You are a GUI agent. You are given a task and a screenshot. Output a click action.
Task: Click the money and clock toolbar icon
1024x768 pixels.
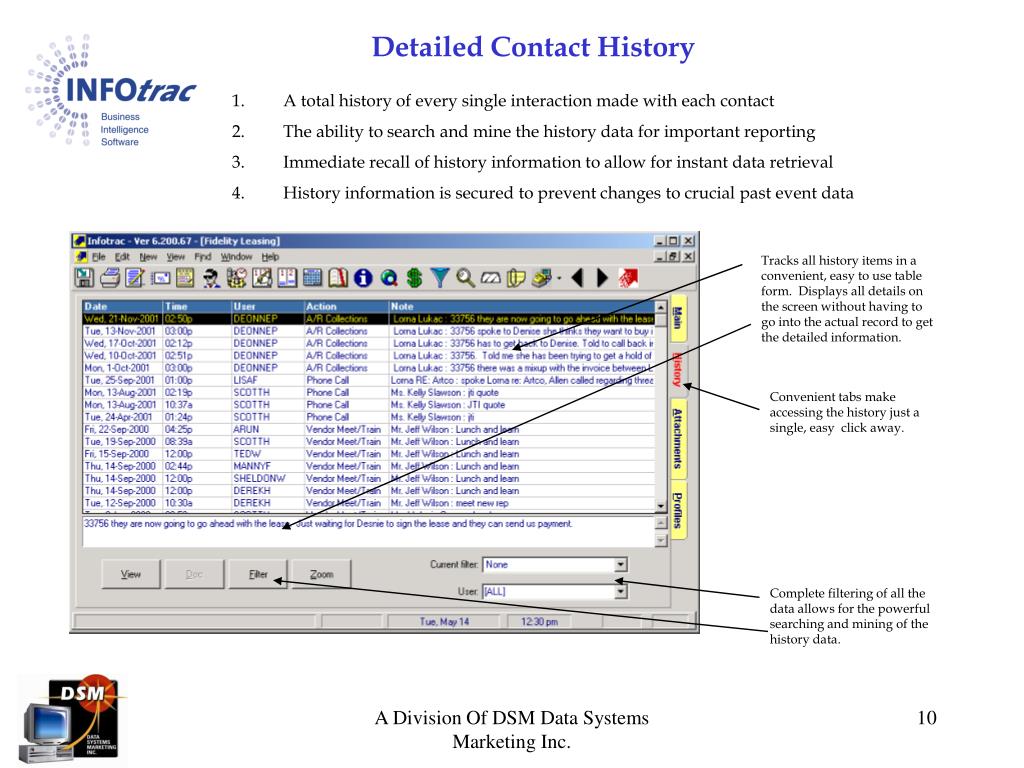point(236,278)
